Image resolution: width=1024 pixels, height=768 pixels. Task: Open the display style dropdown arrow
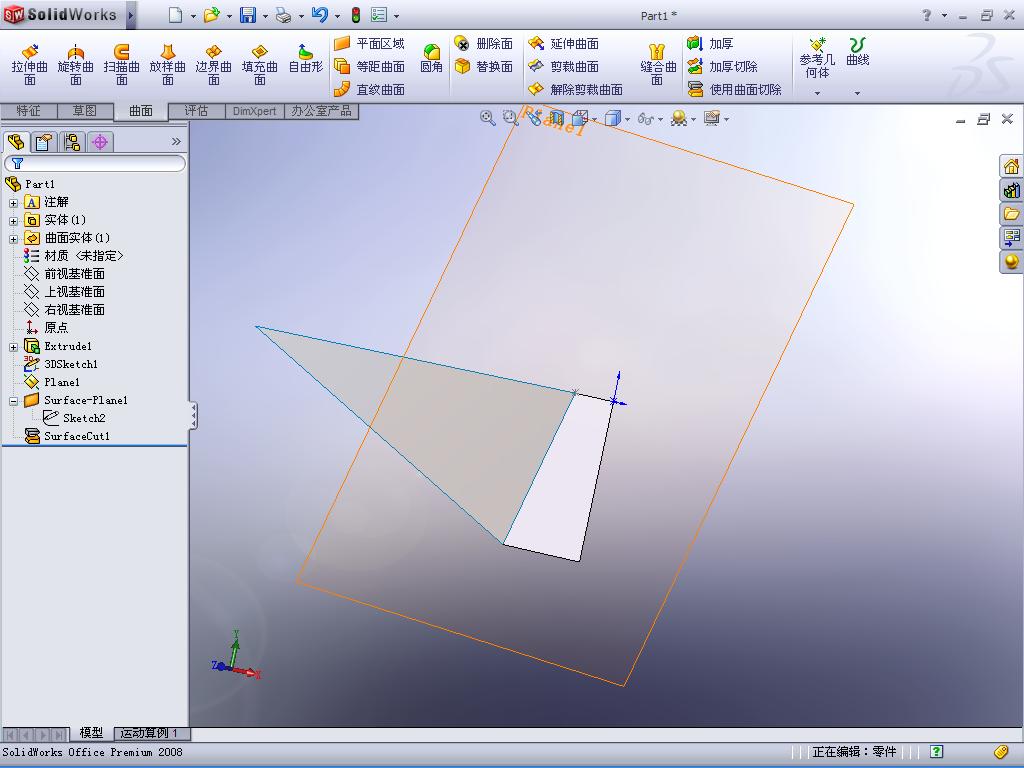click(x=628, y=120)
